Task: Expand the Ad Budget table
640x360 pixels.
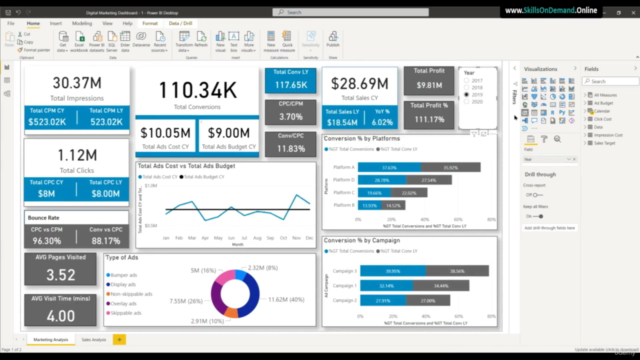Action: point(585,103)
